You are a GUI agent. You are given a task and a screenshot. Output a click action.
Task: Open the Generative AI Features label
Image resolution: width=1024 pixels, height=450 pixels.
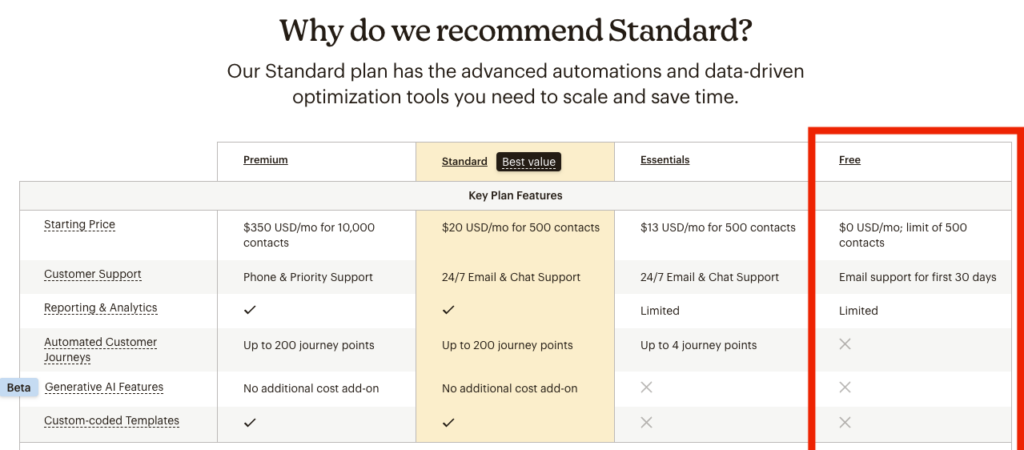104,387
